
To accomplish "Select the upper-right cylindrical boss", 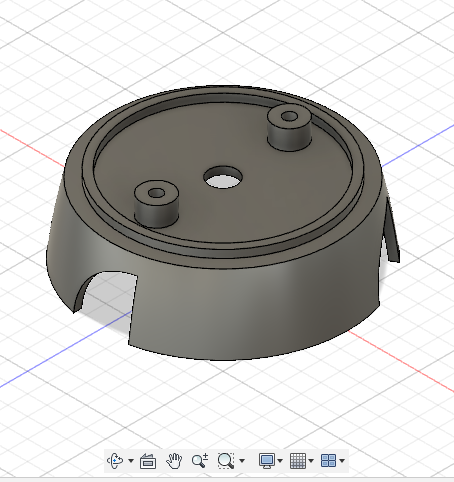I will click(289, 128).
